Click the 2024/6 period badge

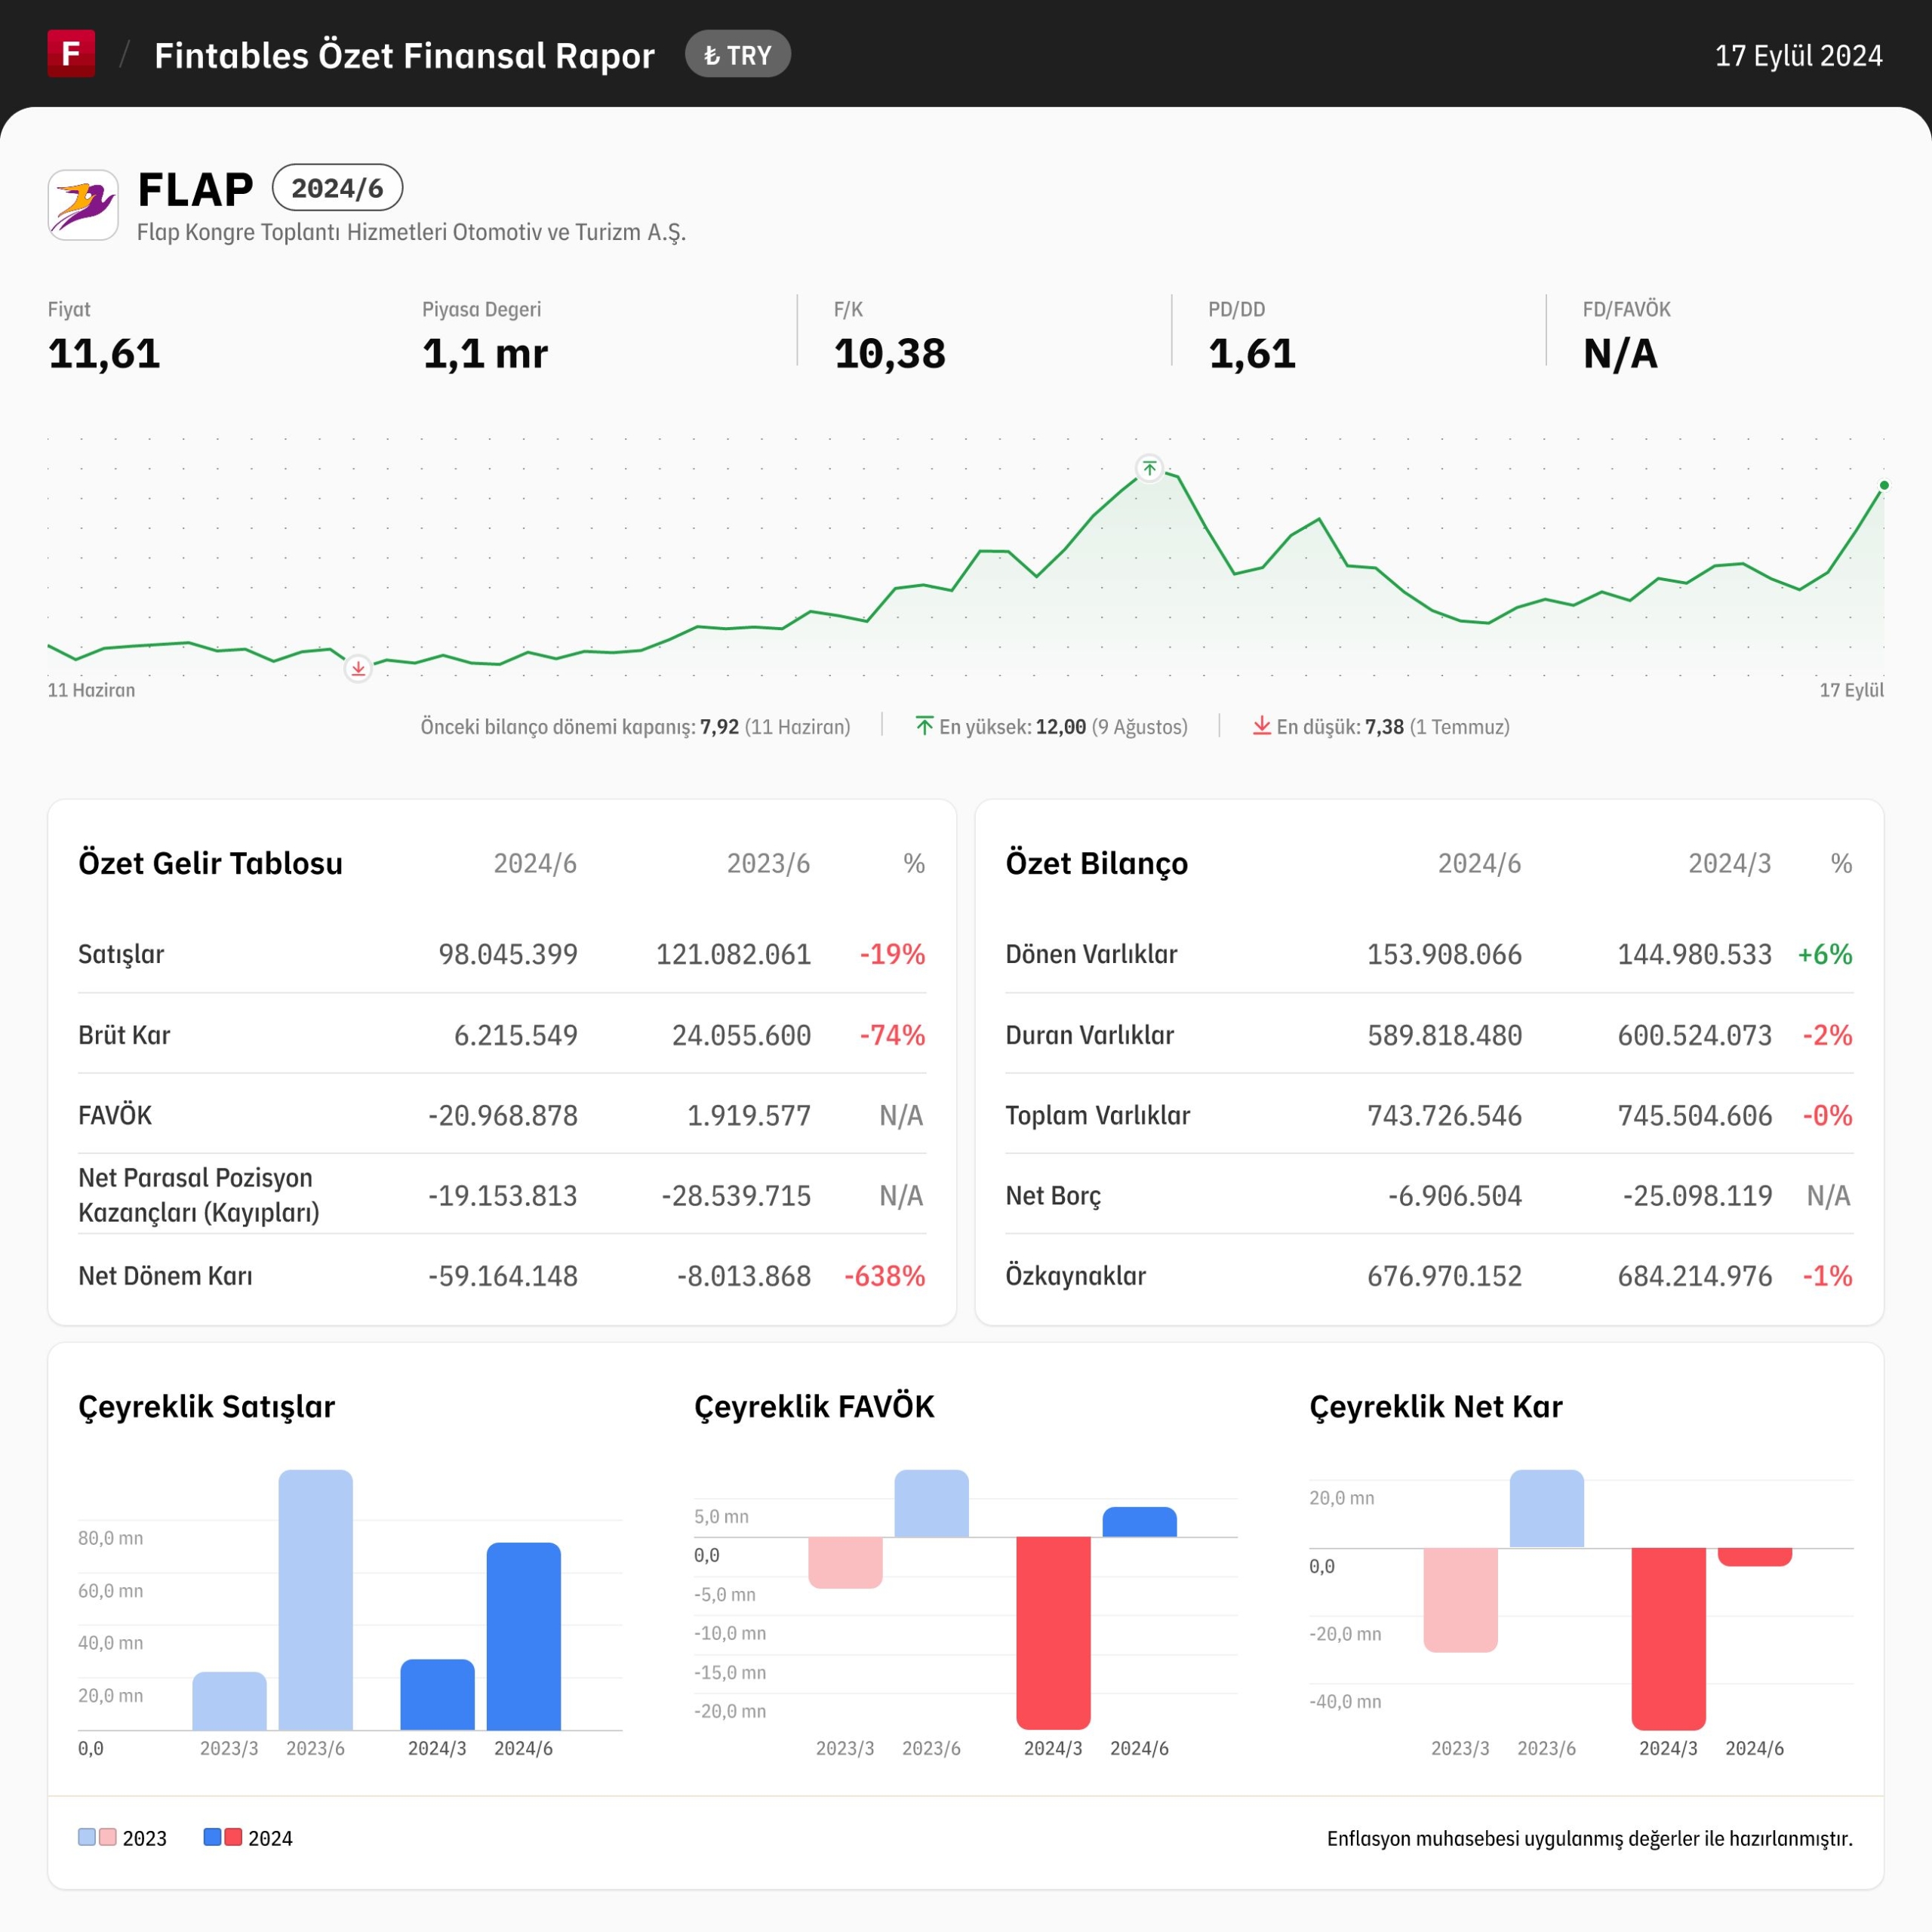tap(337, 188)
